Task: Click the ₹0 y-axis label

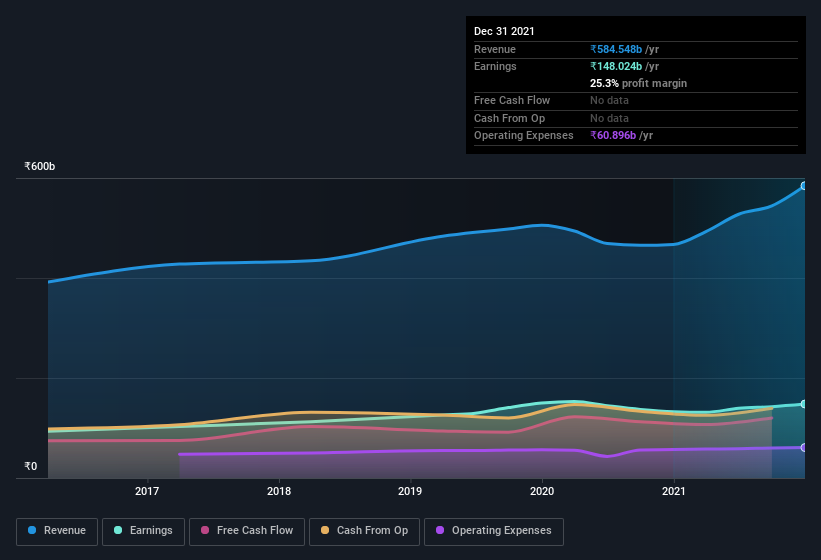Action: pos(31,466)
